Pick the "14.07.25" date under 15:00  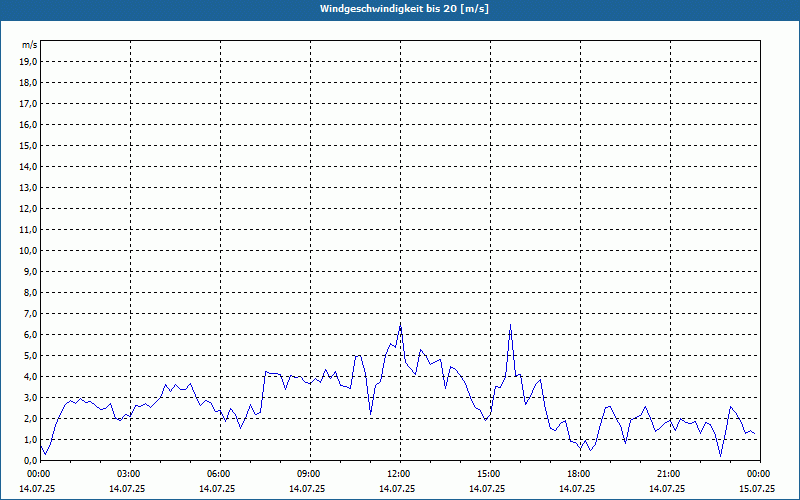pos(487,488)
